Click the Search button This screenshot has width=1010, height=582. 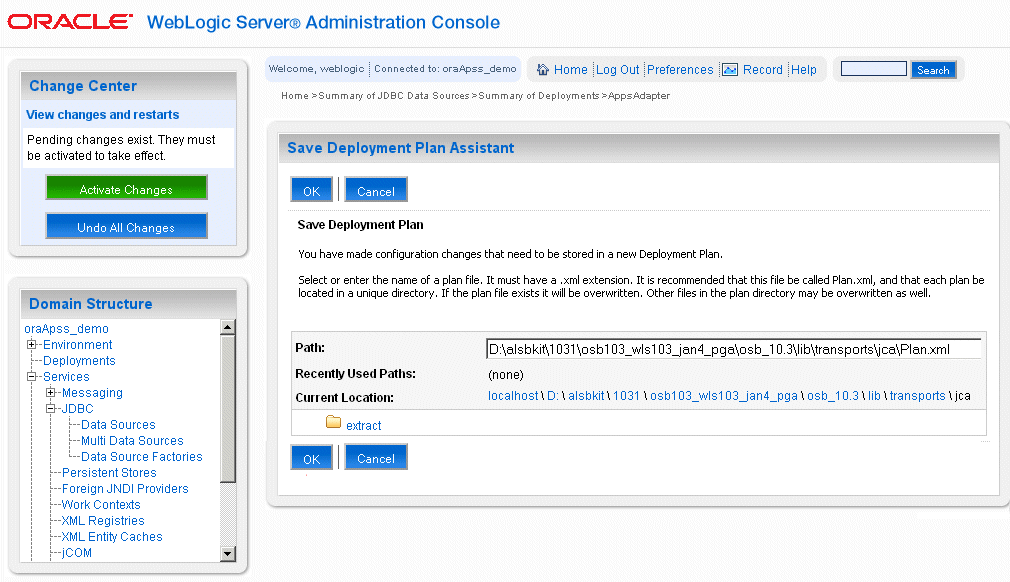933,70
